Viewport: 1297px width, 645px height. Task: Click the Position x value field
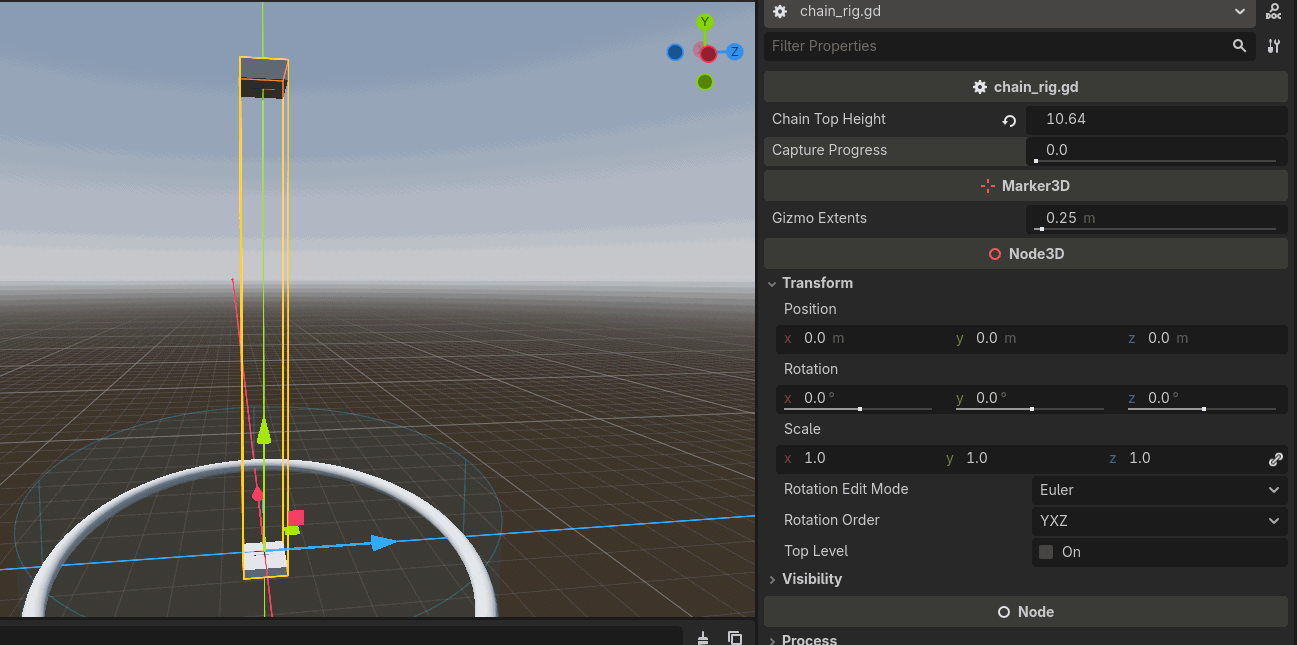(860, 338)
